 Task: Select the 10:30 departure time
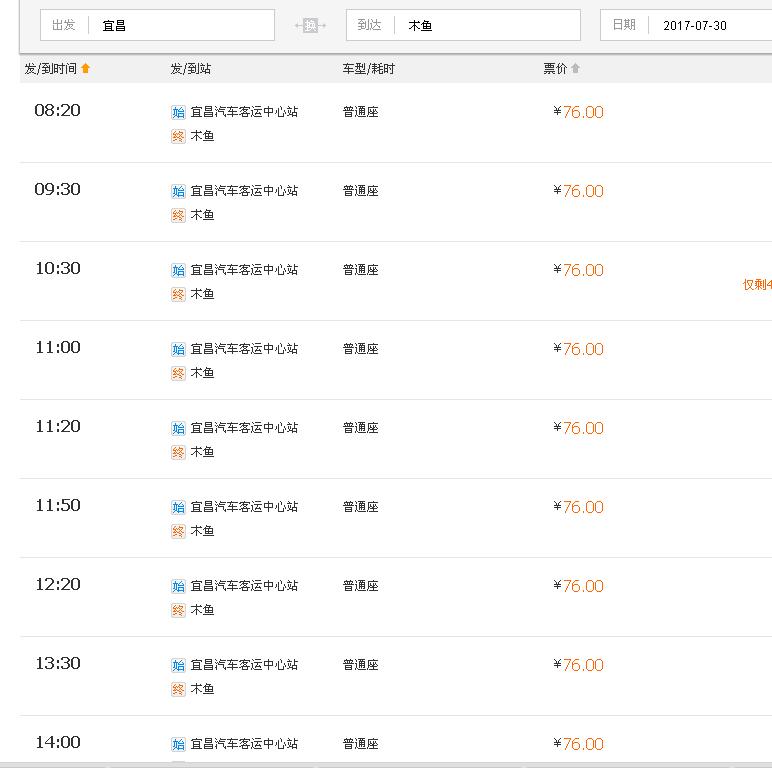(x=58, y=268)
